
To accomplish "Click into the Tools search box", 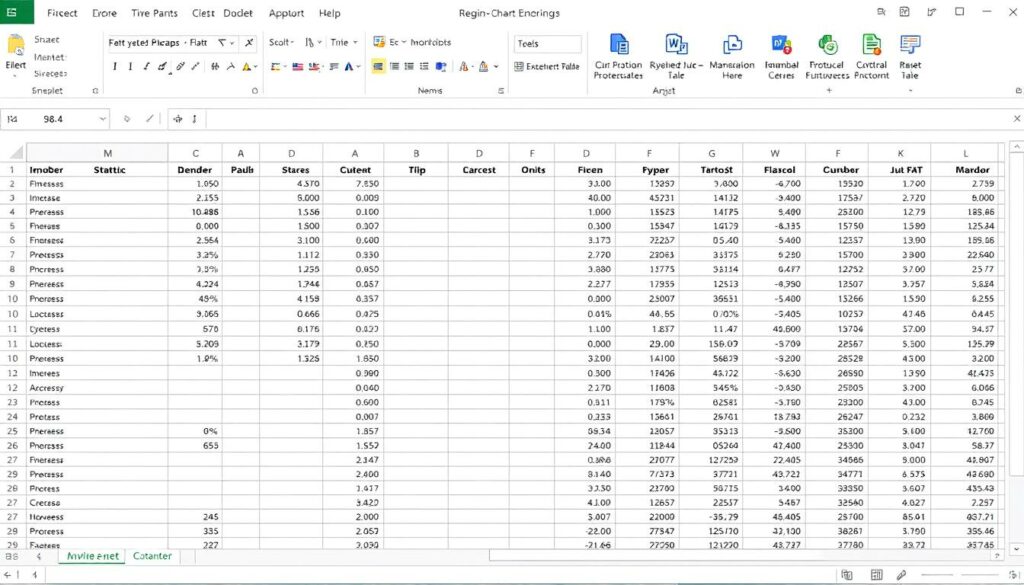I will [x=547, y=44].
